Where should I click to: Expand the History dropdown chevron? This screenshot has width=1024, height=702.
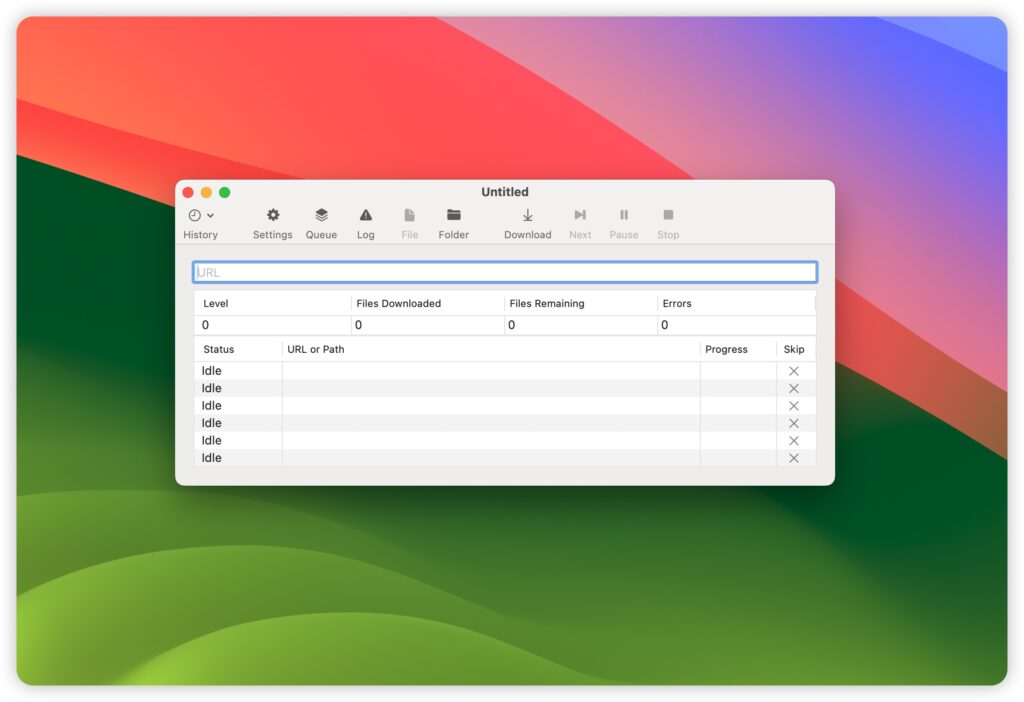[210, 215]
